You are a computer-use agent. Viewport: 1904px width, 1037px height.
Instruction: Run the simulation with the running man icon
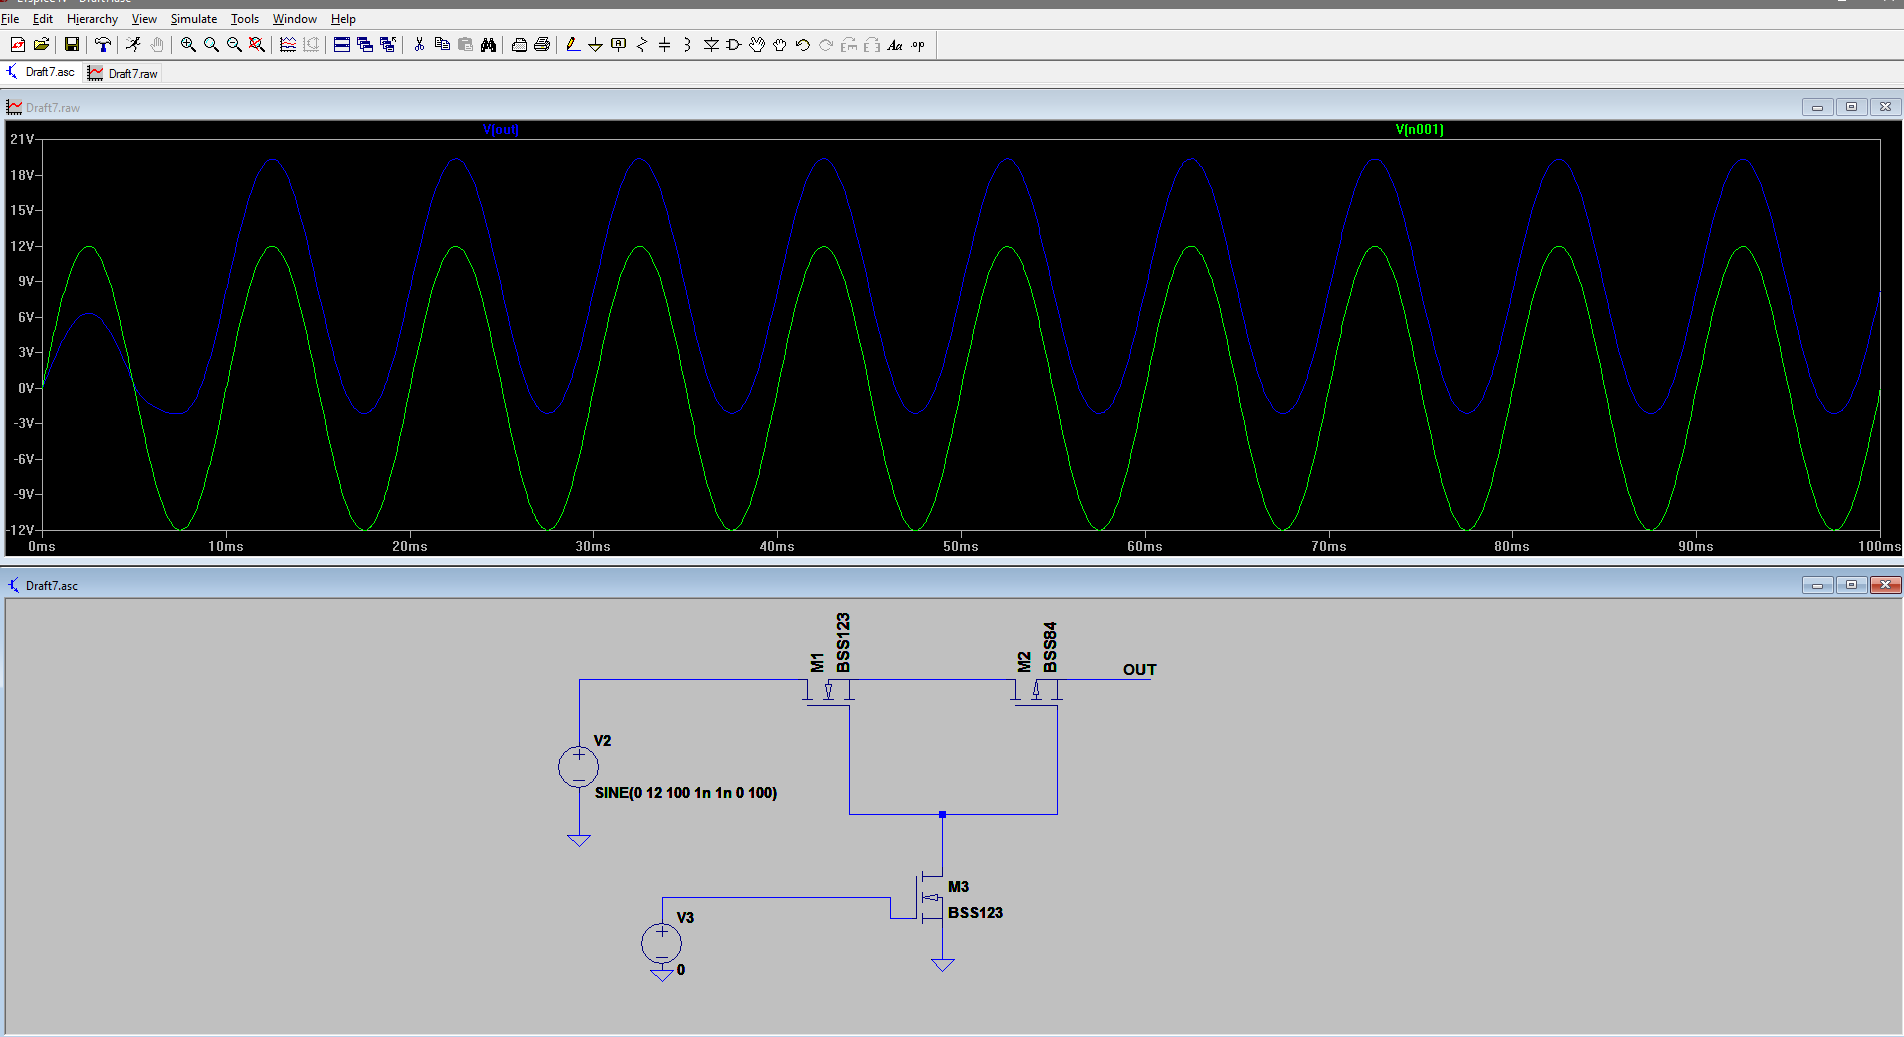tap(133, 44)
